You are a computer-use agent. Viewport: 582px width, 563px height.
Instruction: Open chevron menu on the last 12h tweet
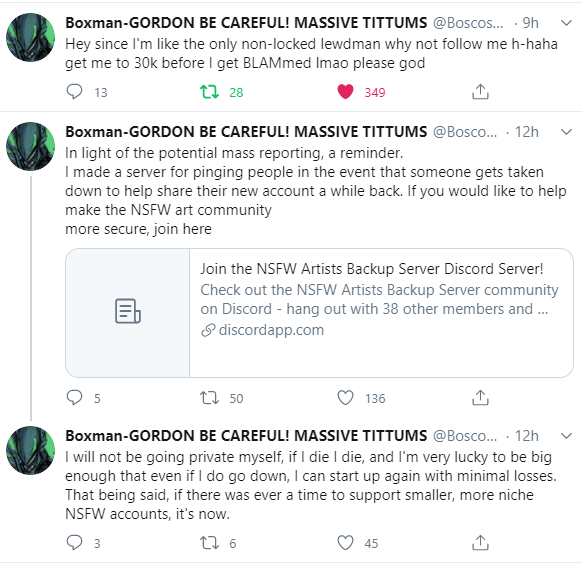point(566,436)
